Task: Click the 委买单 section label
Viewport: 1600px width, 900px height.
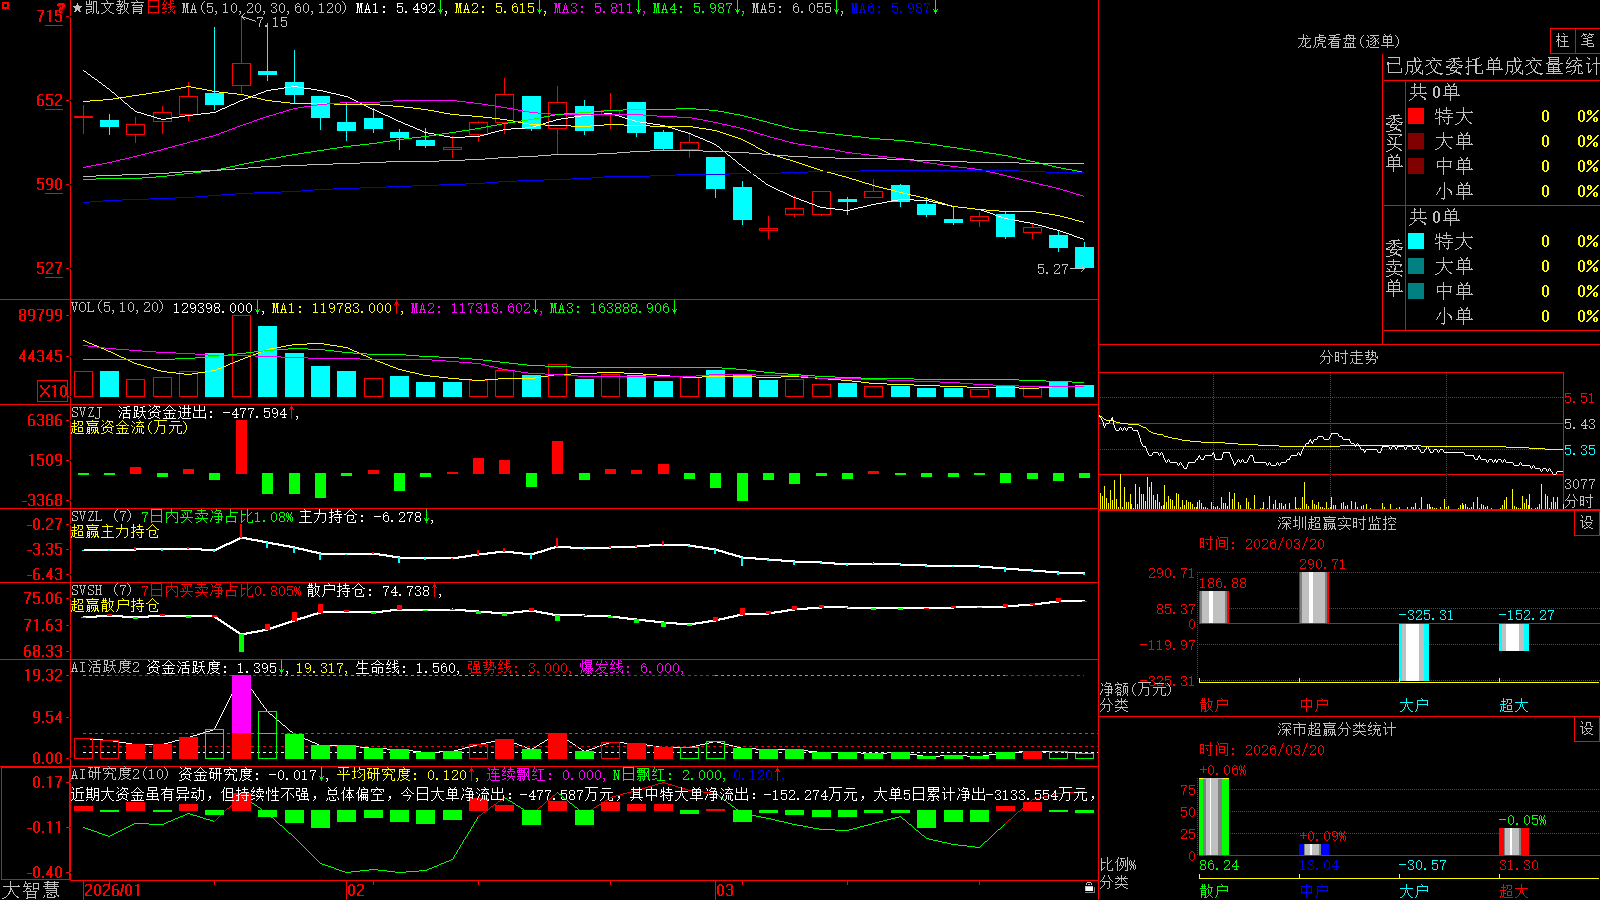Action: [x=1394, y=143]
